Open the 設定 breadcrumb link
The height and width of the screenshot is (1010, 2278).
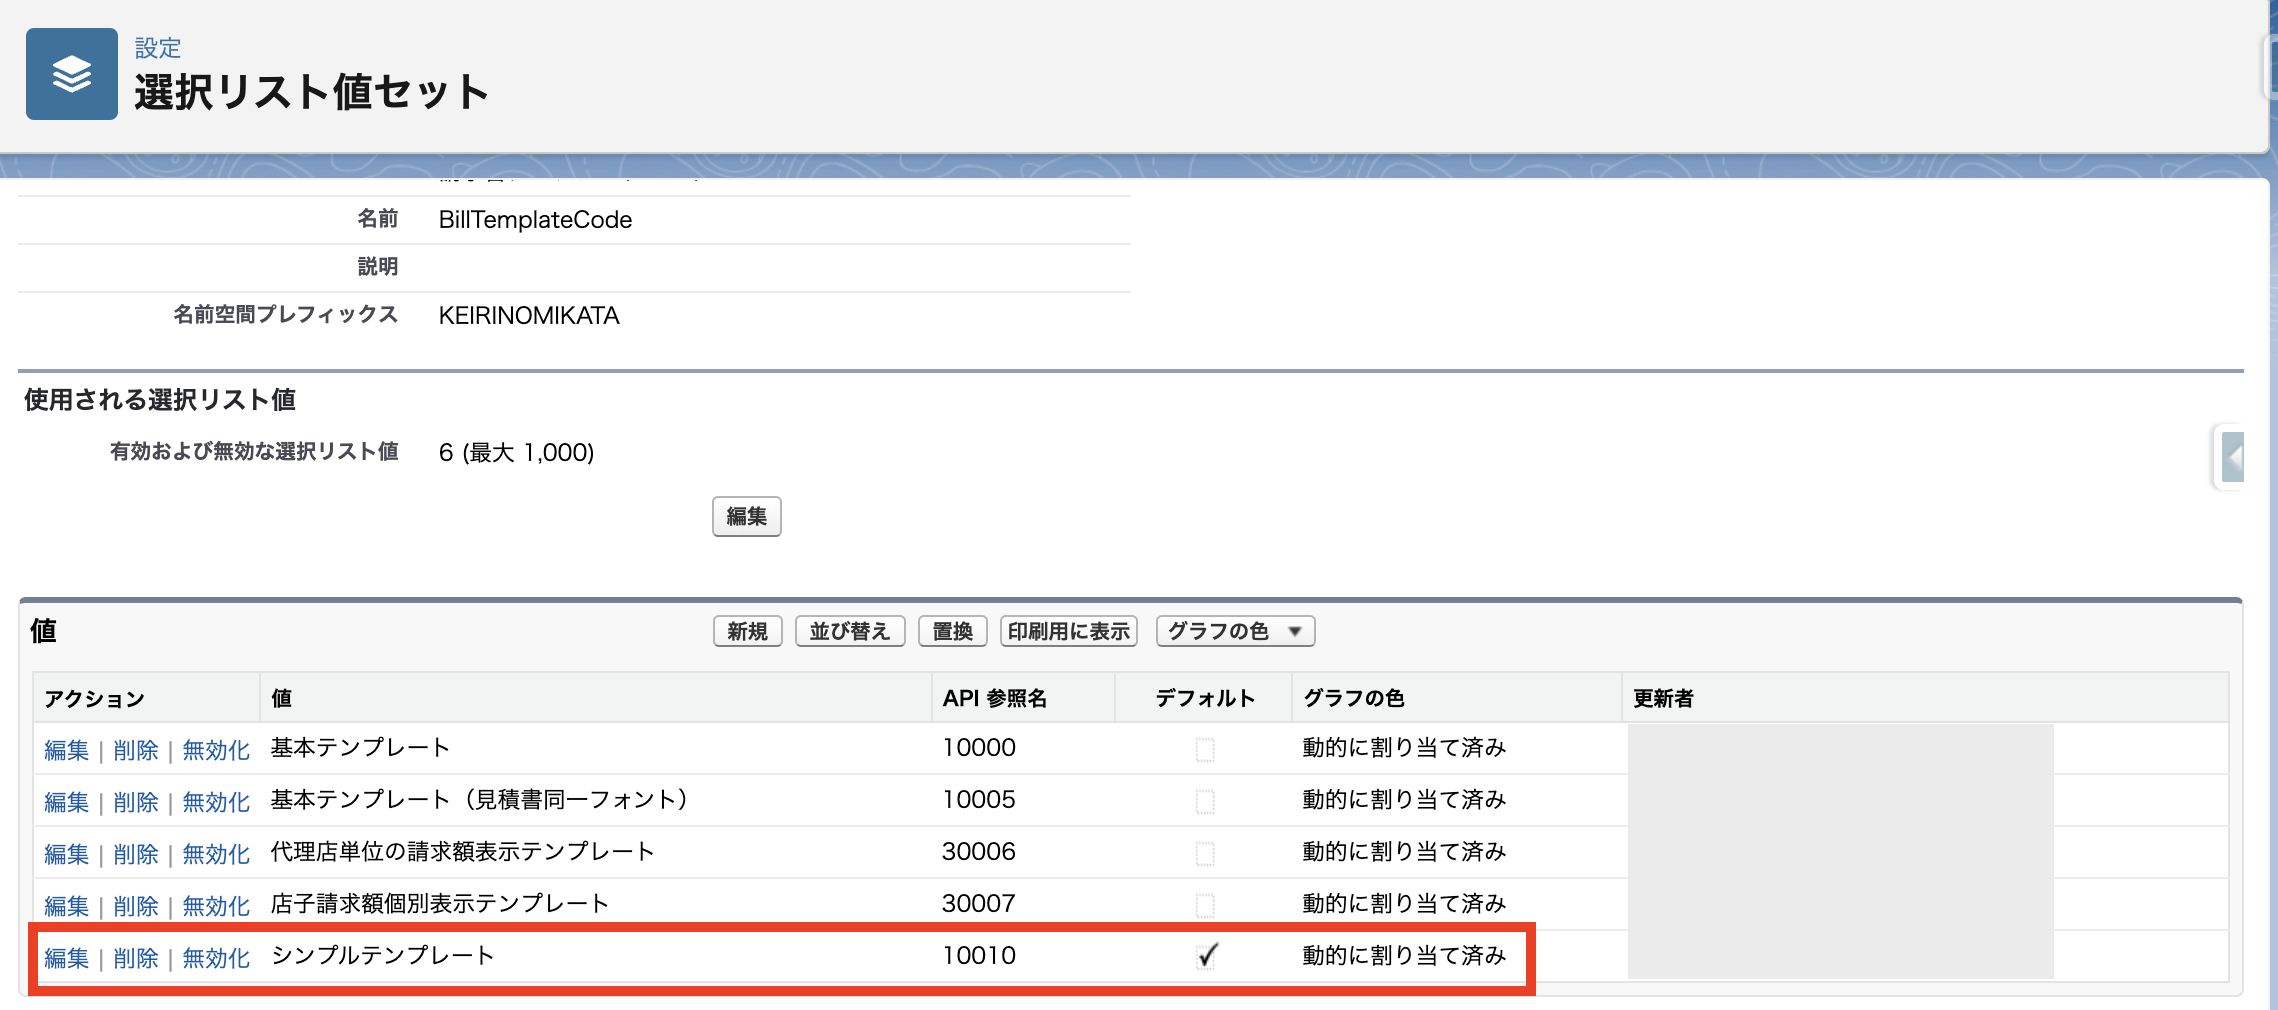pyautogui.click(x=157, y=47)
